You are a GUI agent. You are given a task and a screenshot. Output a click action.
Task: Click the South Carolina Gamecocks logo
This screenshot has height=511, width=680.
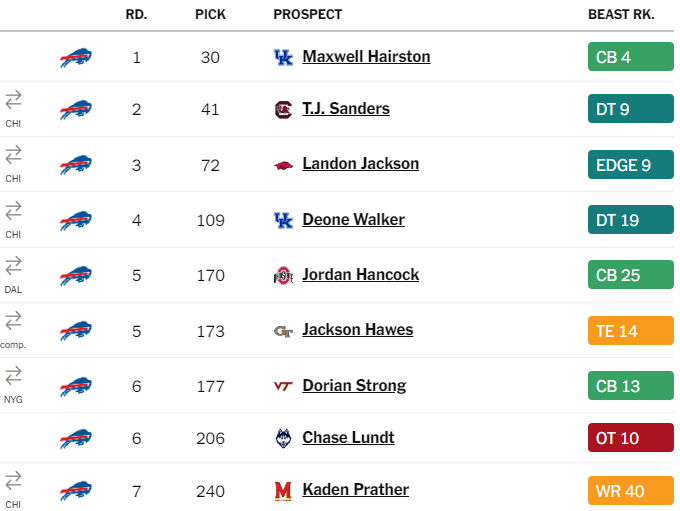(x=284, y=109)
